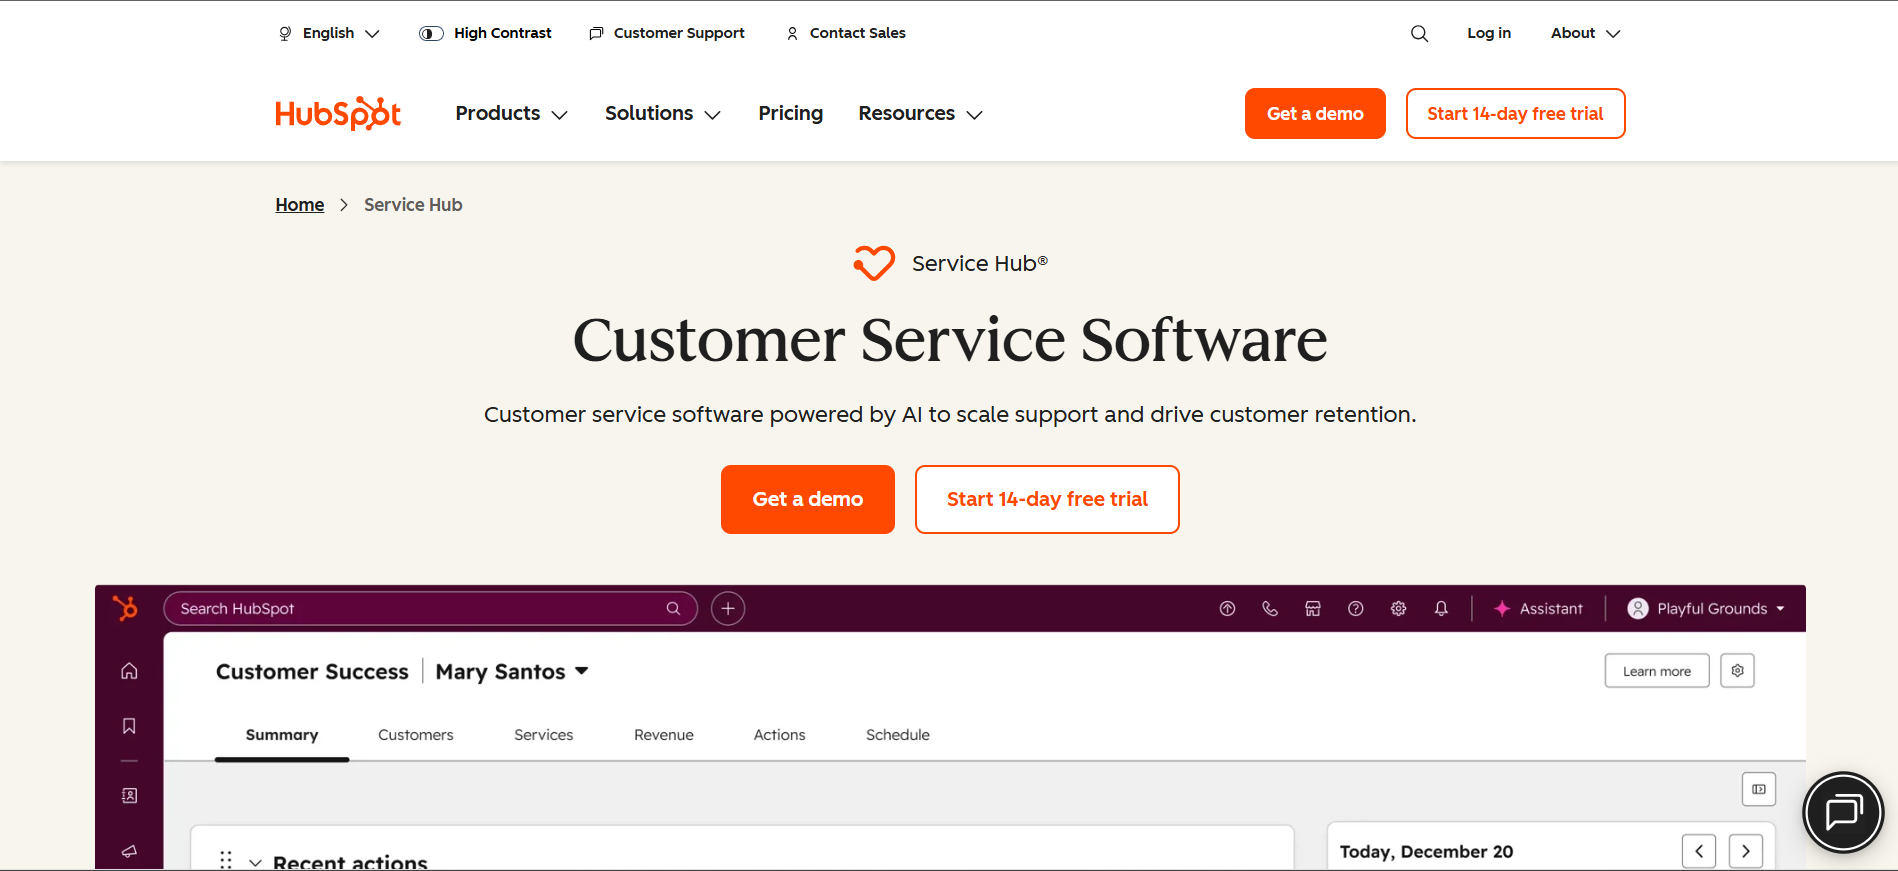Click the Log in link

tap(1489, 33)
